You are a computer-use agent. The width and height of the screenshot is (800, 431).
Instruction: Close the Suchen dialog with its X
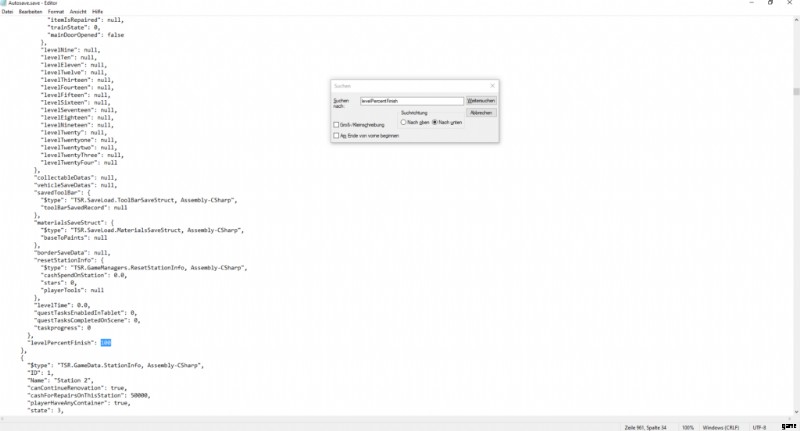click(492, 87)
